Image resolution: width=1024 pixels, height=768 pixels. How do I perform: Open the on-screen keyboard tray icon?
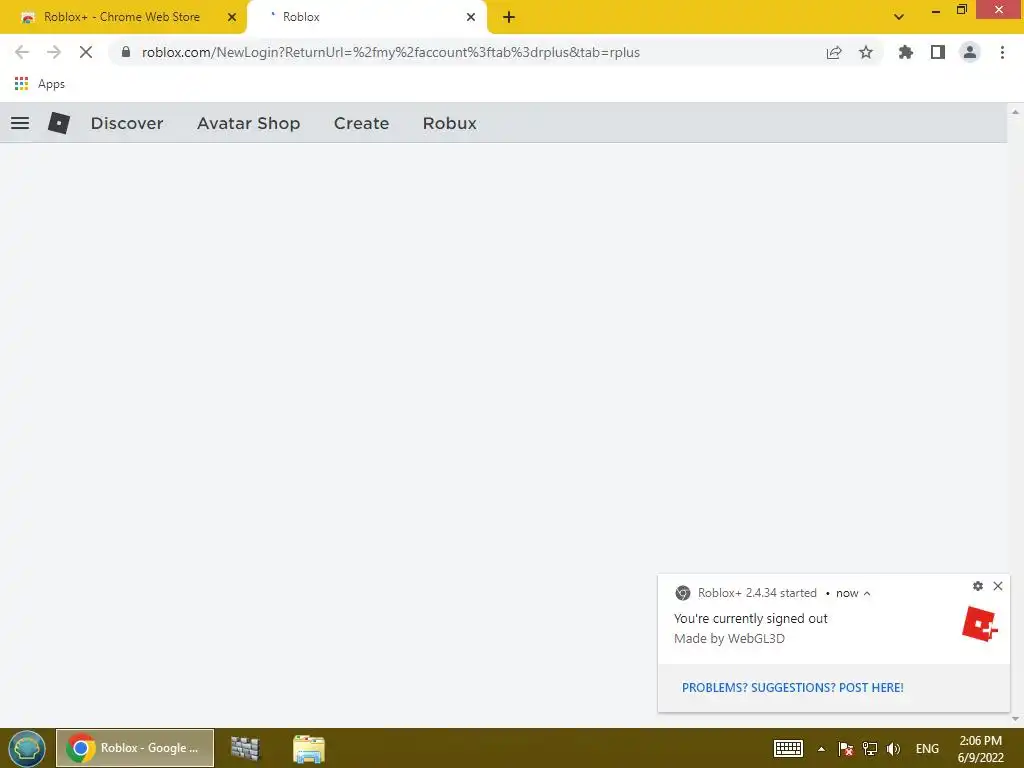pos(788,748)
